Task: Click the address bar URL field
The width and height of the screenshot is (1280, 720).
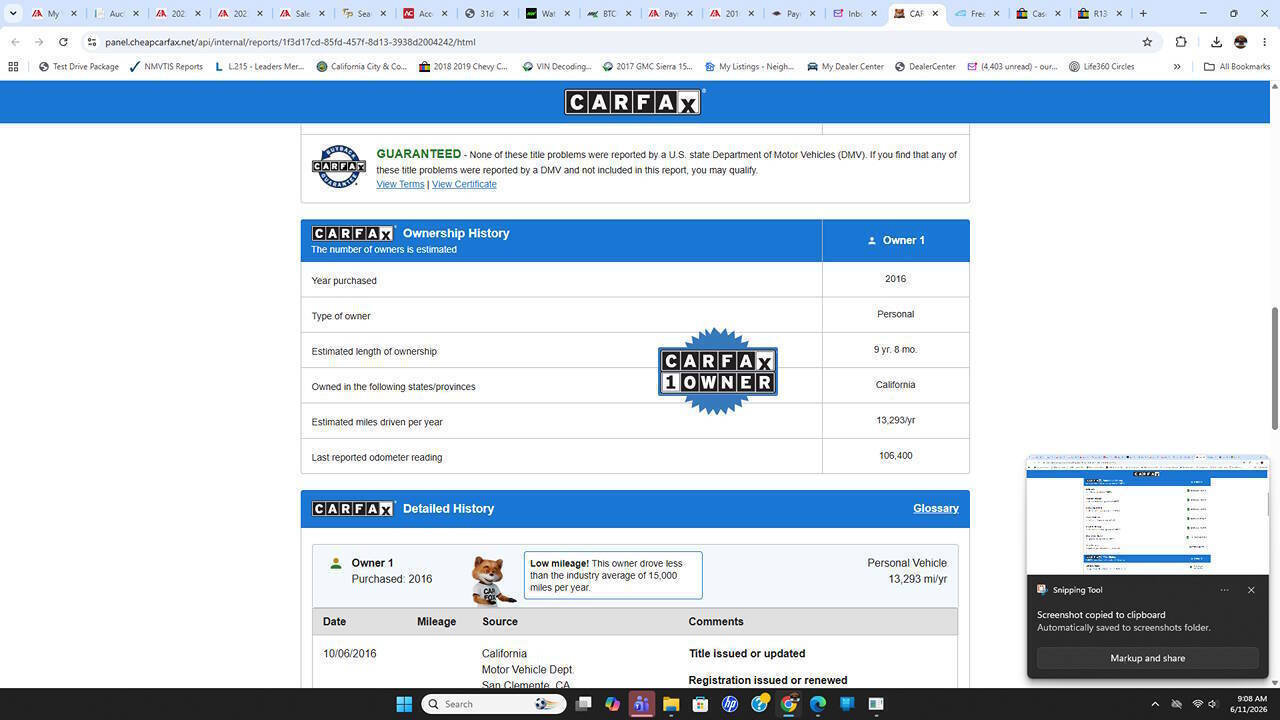Action: click(x=620, y=42)
